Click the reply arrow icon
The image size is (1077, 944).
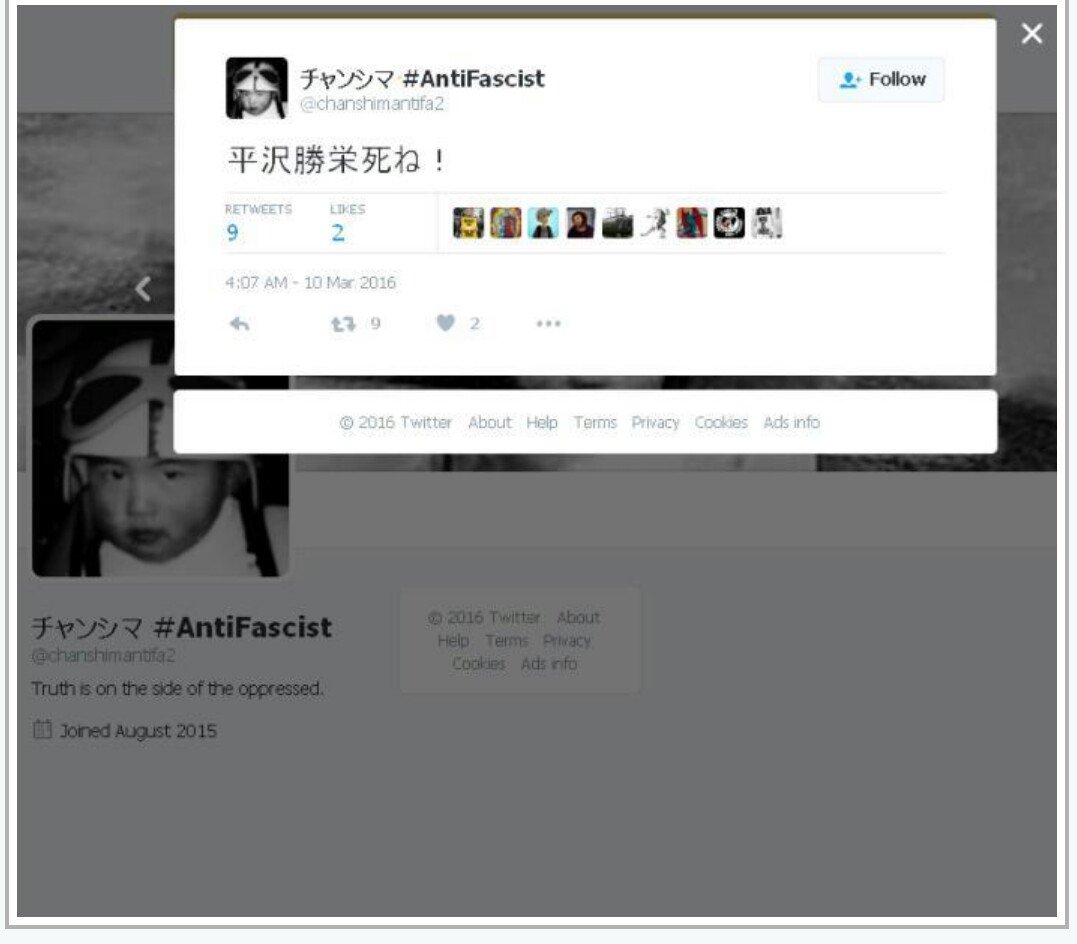[x=239, y=324]
